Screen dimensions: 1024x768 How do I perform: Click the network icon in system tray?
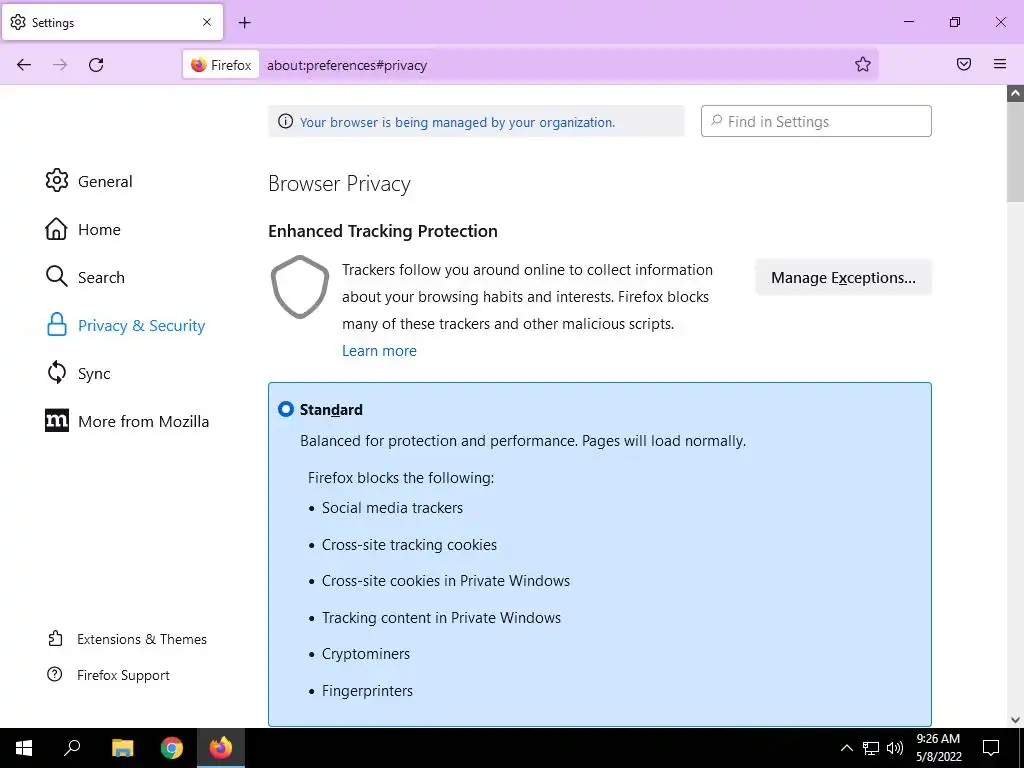click(871, 748)
